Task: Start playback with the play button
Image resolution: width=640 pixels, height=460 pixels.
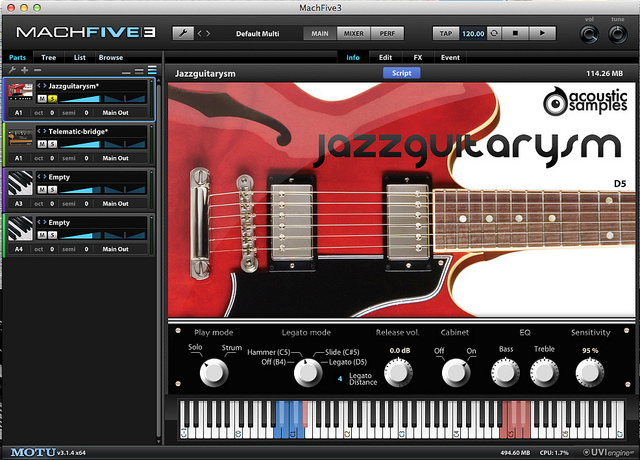Action: click(542, 33)
